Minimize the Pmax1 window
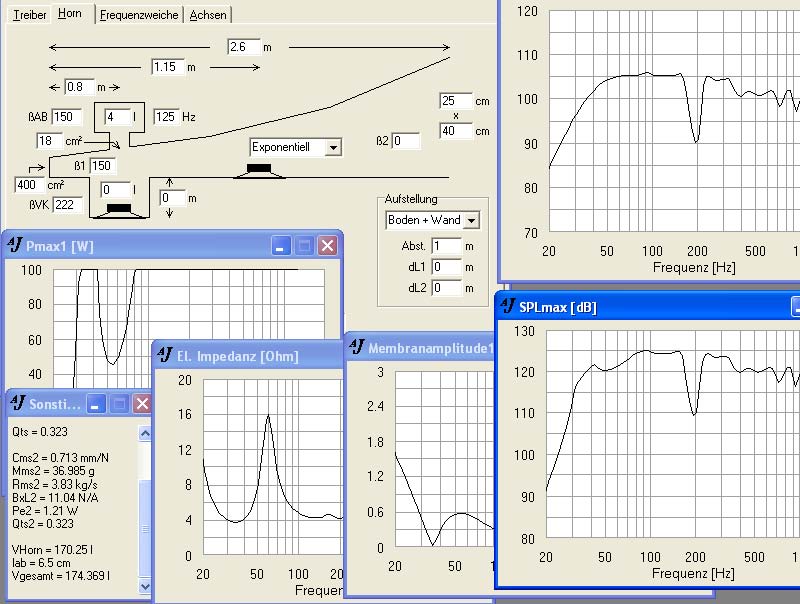 coord(281,246)
